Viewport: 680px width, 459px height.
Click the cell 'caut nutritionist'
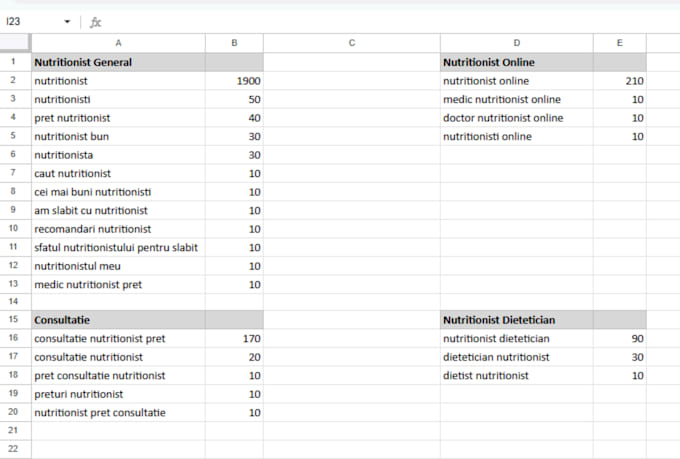118,174
